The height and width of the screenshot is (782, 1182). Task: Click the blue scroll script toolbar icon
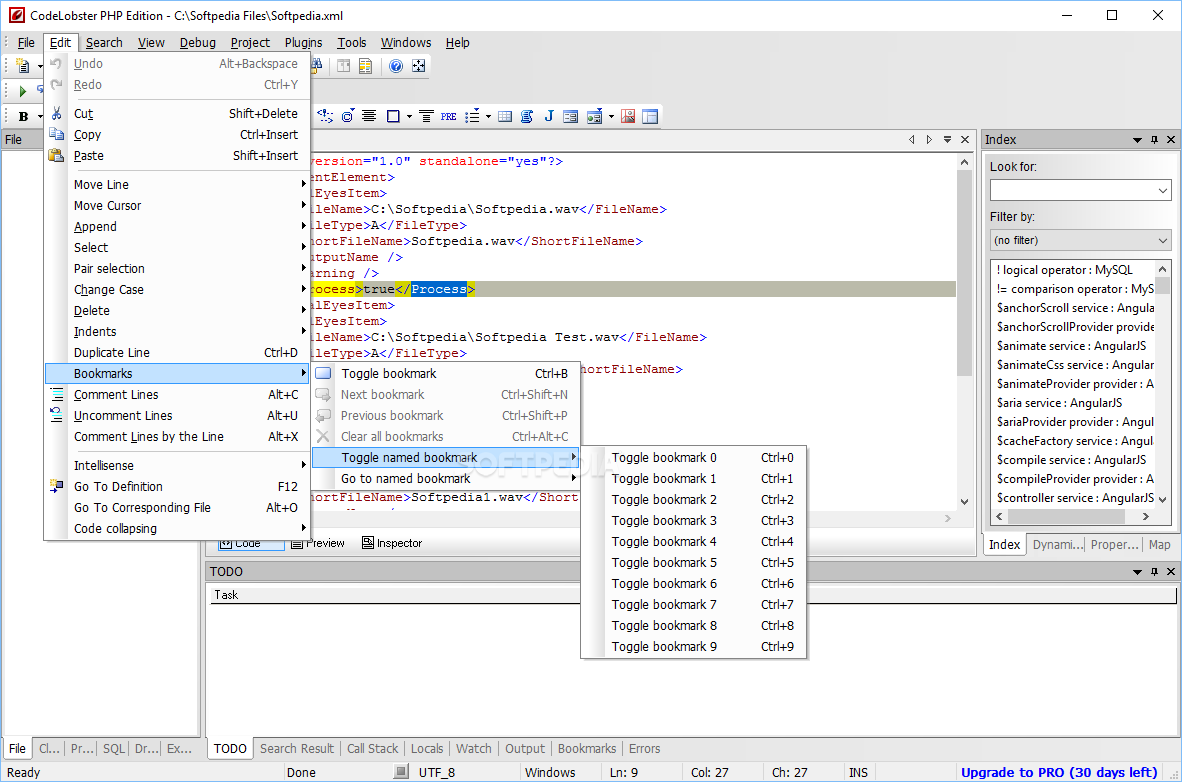(x=527, y=116)
